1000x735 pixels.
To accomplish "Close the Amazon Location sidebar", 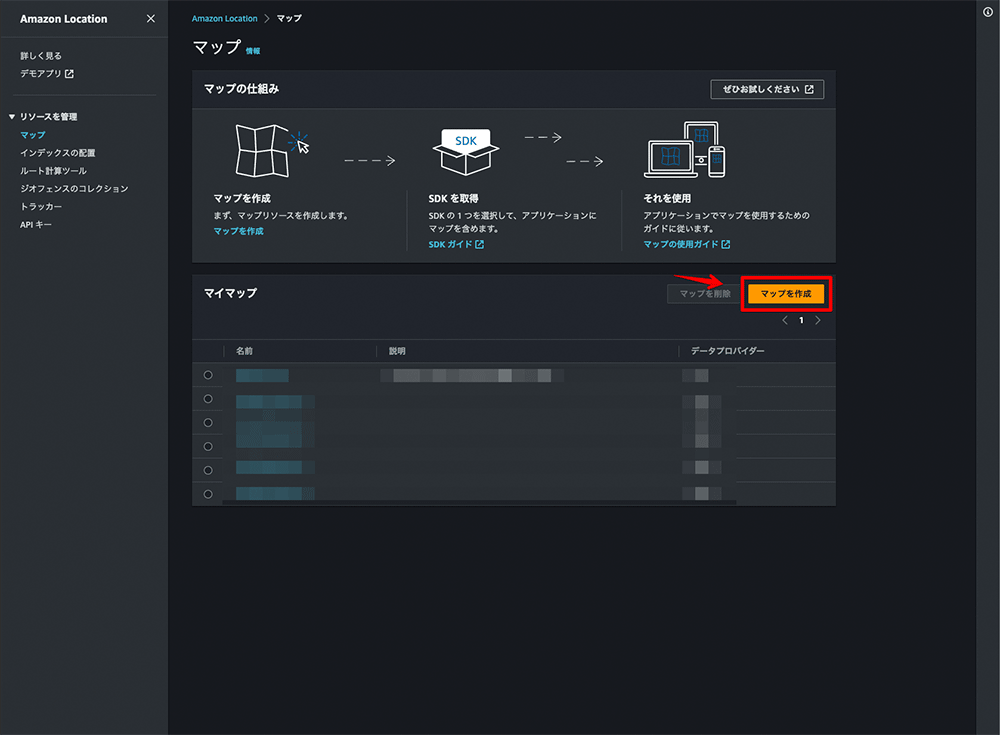I will pyautogui.click(x=151, y=19).
